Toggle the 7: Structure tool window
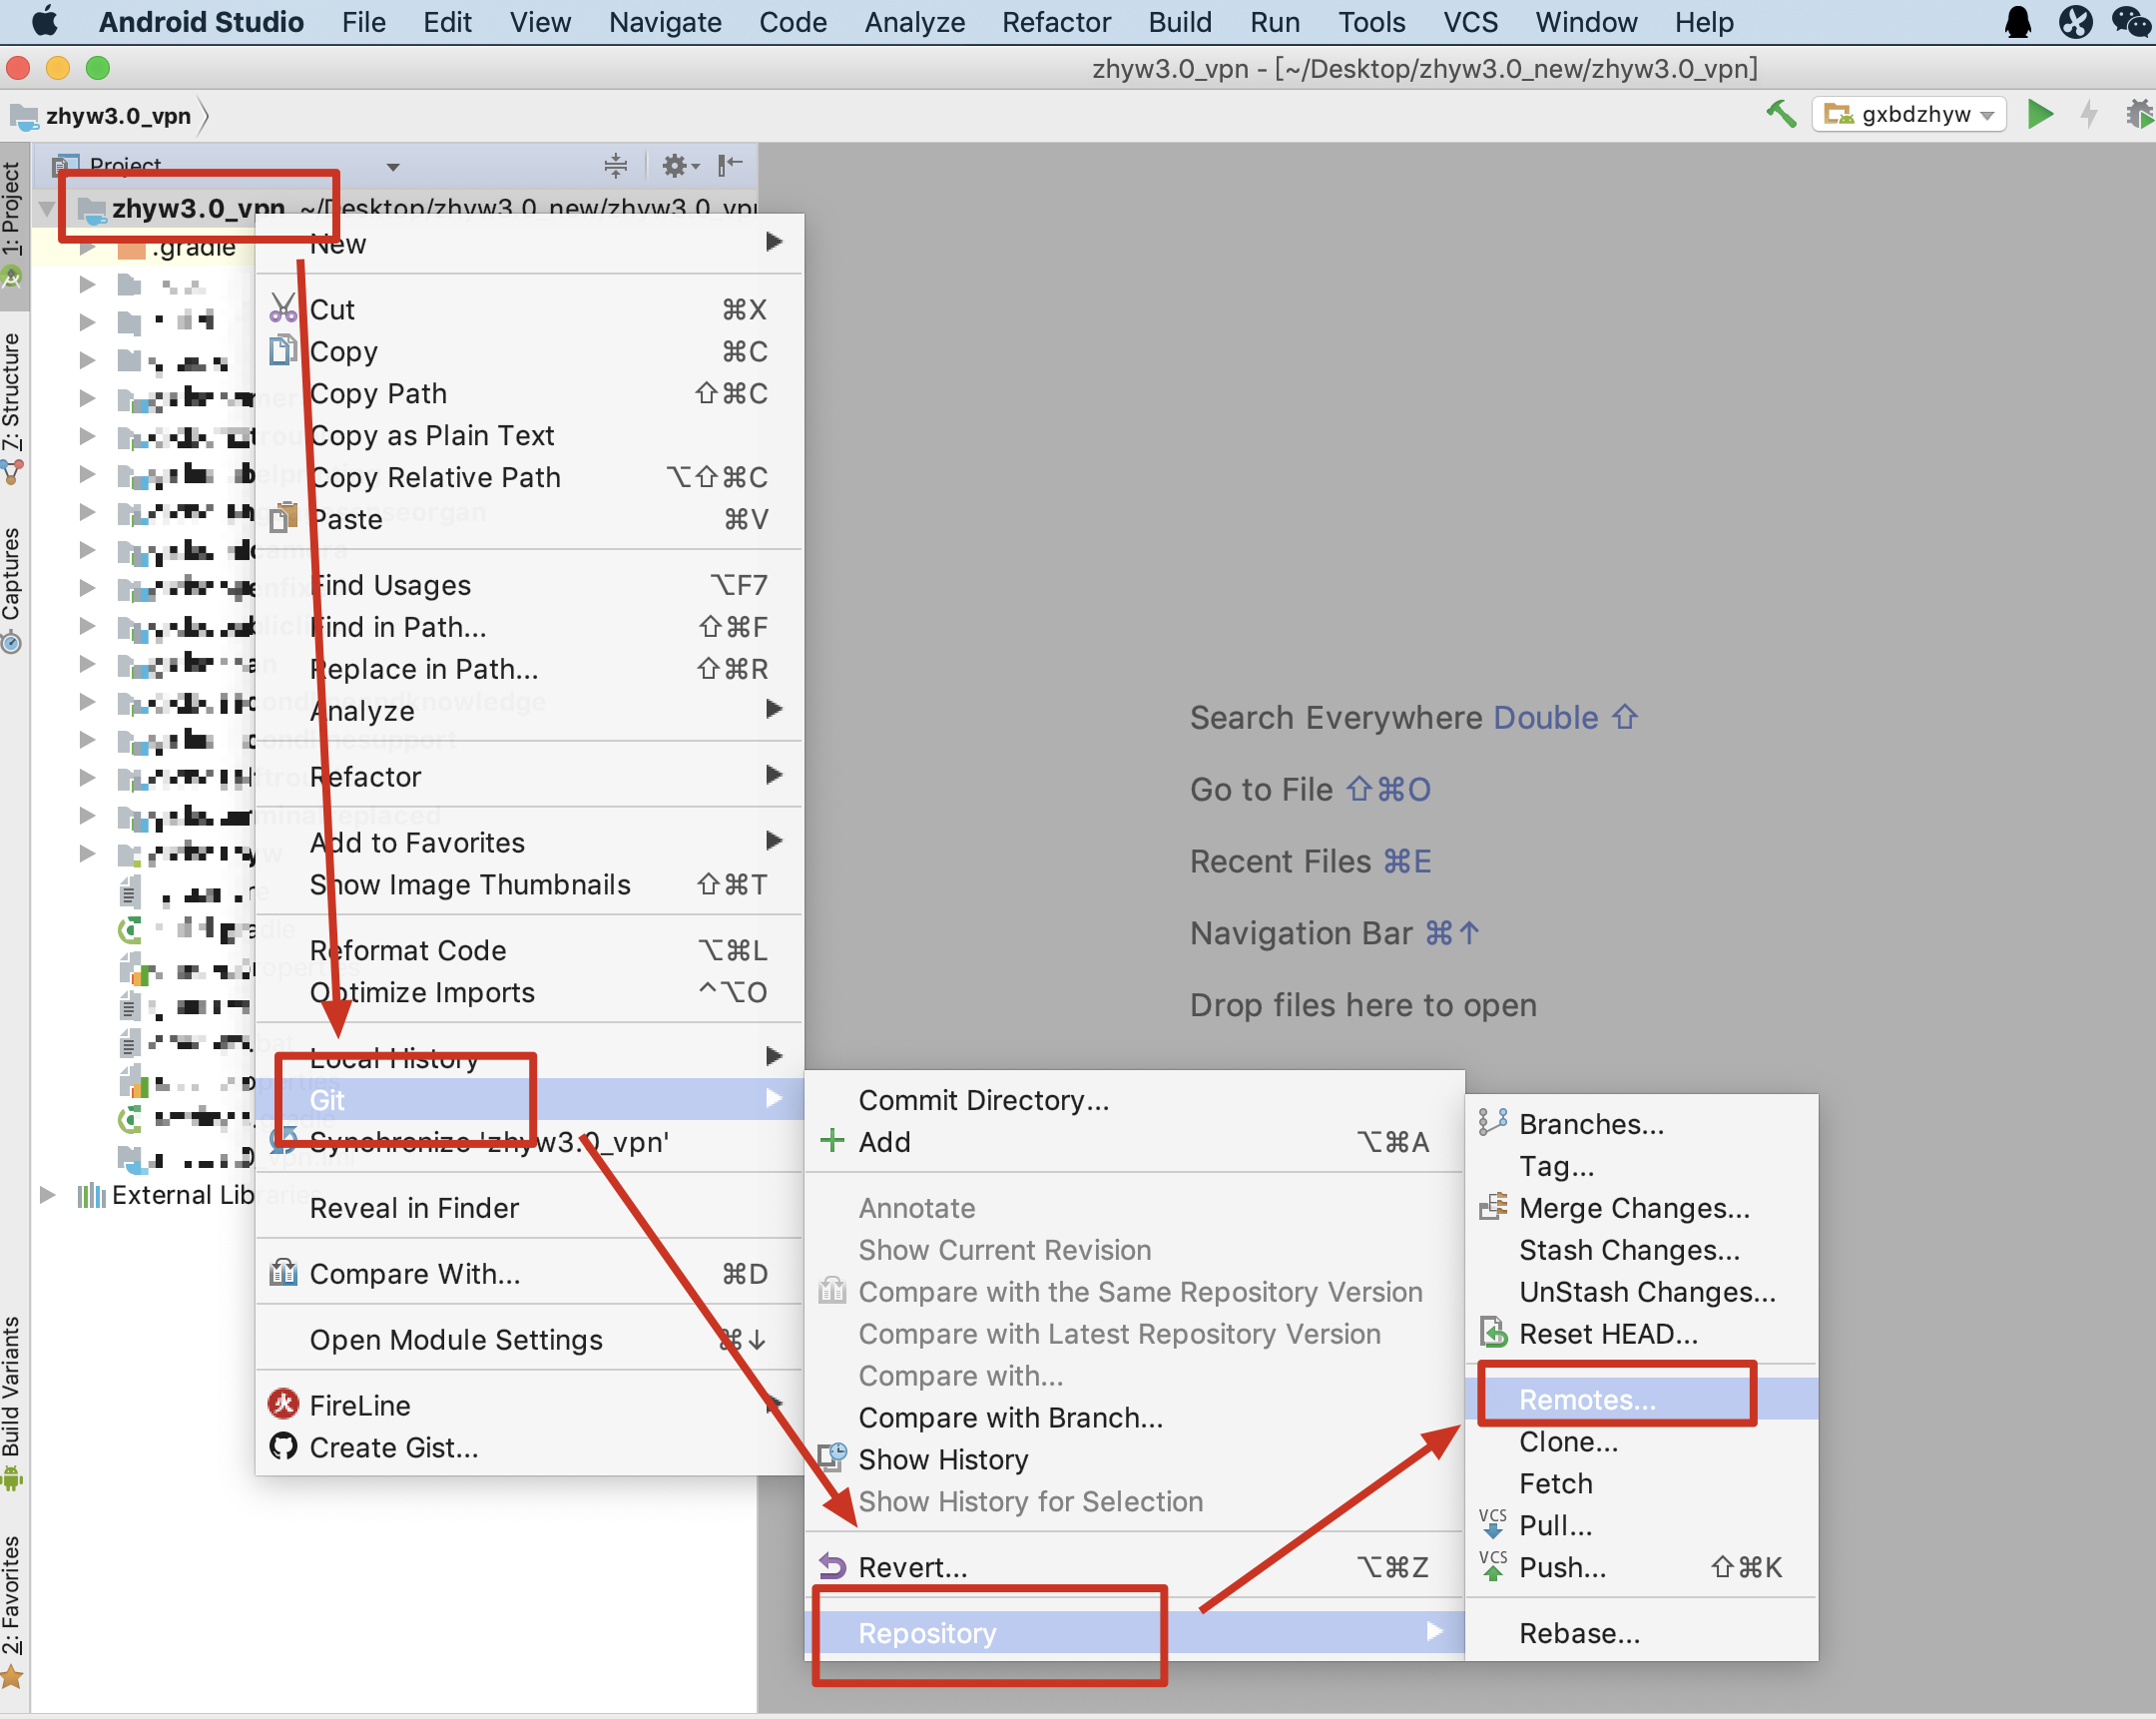Screen dimensions: 2156x1719 coord(13,400)
